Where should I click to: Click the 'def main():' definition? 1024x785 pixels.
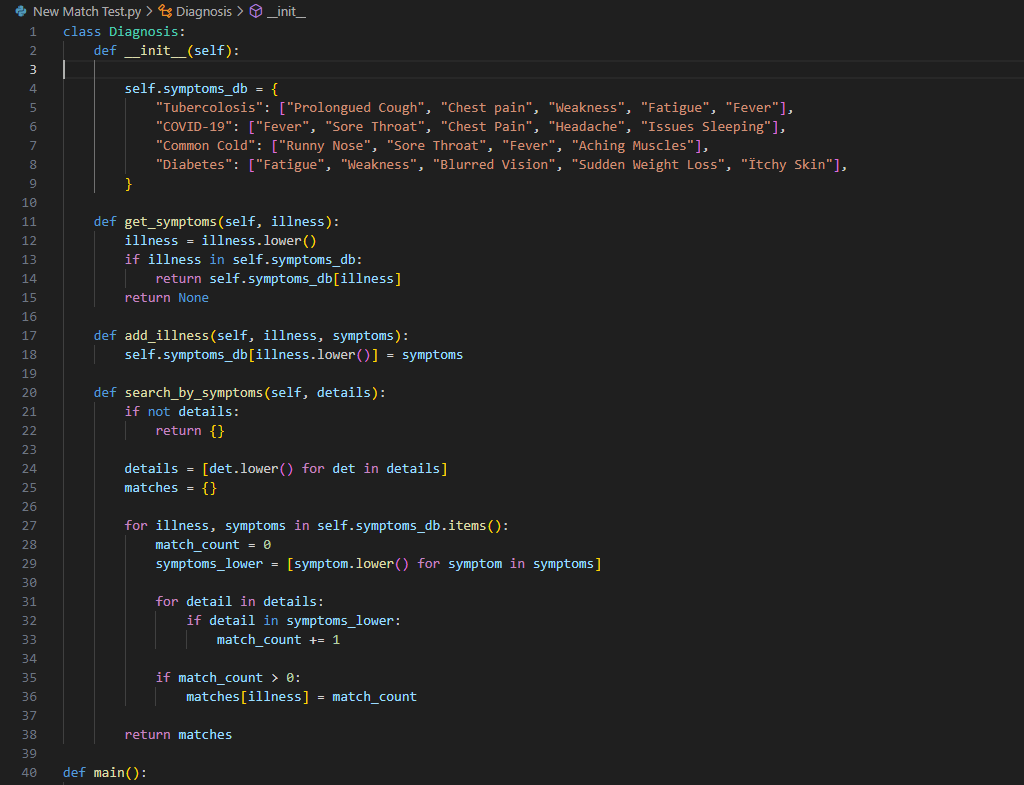click(x=105, y=773)
